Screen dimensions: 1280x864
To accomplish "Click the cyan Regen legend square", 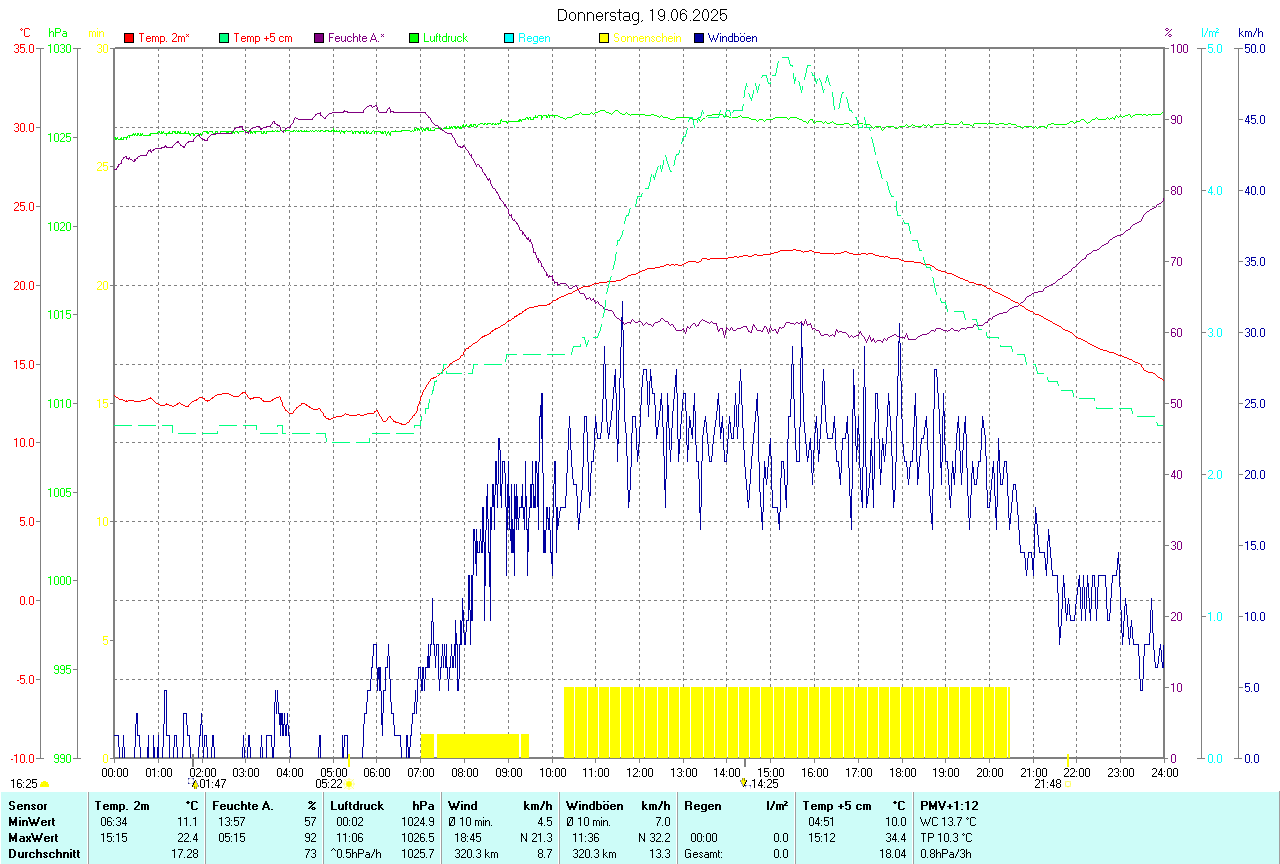I will [x=509, y=38].
